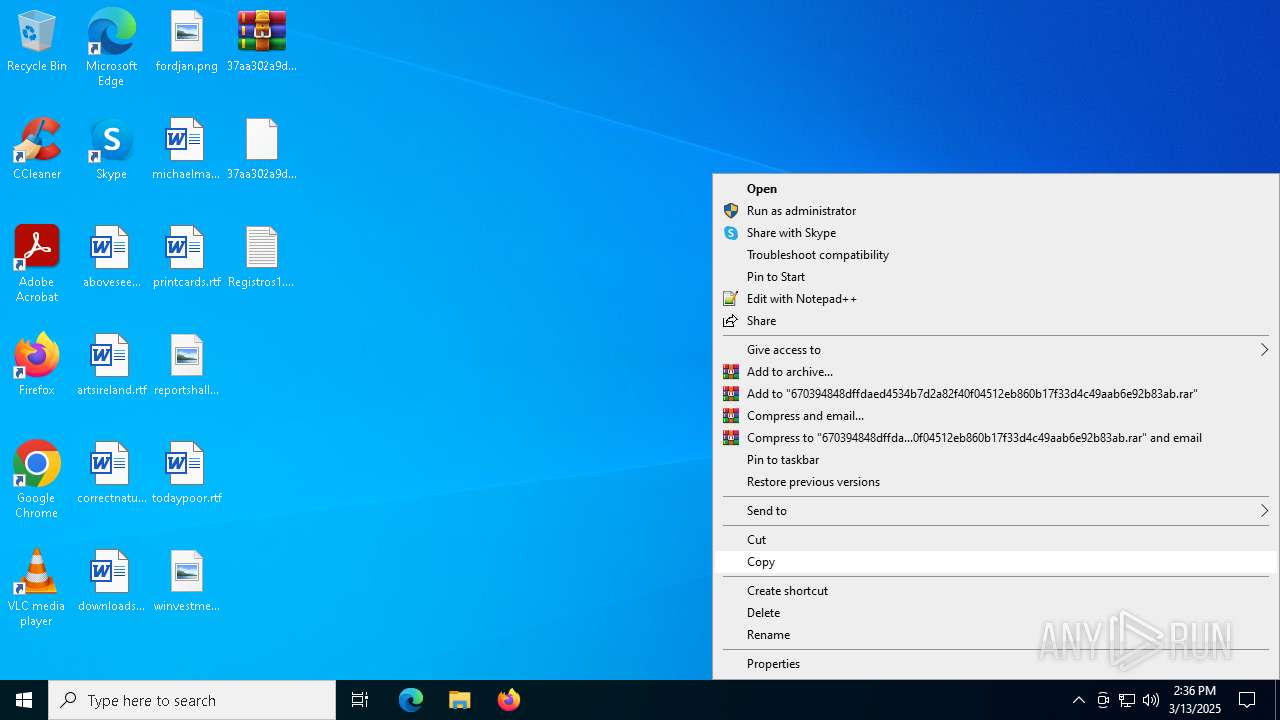This screenshot has height=720, width=1280.
Task: Click the fordjan.png file icon
Action: 187,42
